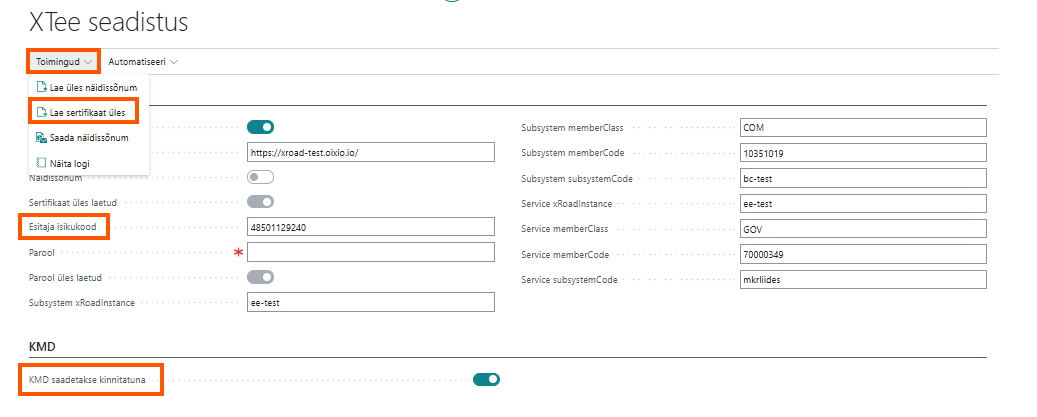Viewport: 1037px width, 417px height.
Task: Click the Service subsystemCode field
Action: pyautogui.click(x=863, y=279)
